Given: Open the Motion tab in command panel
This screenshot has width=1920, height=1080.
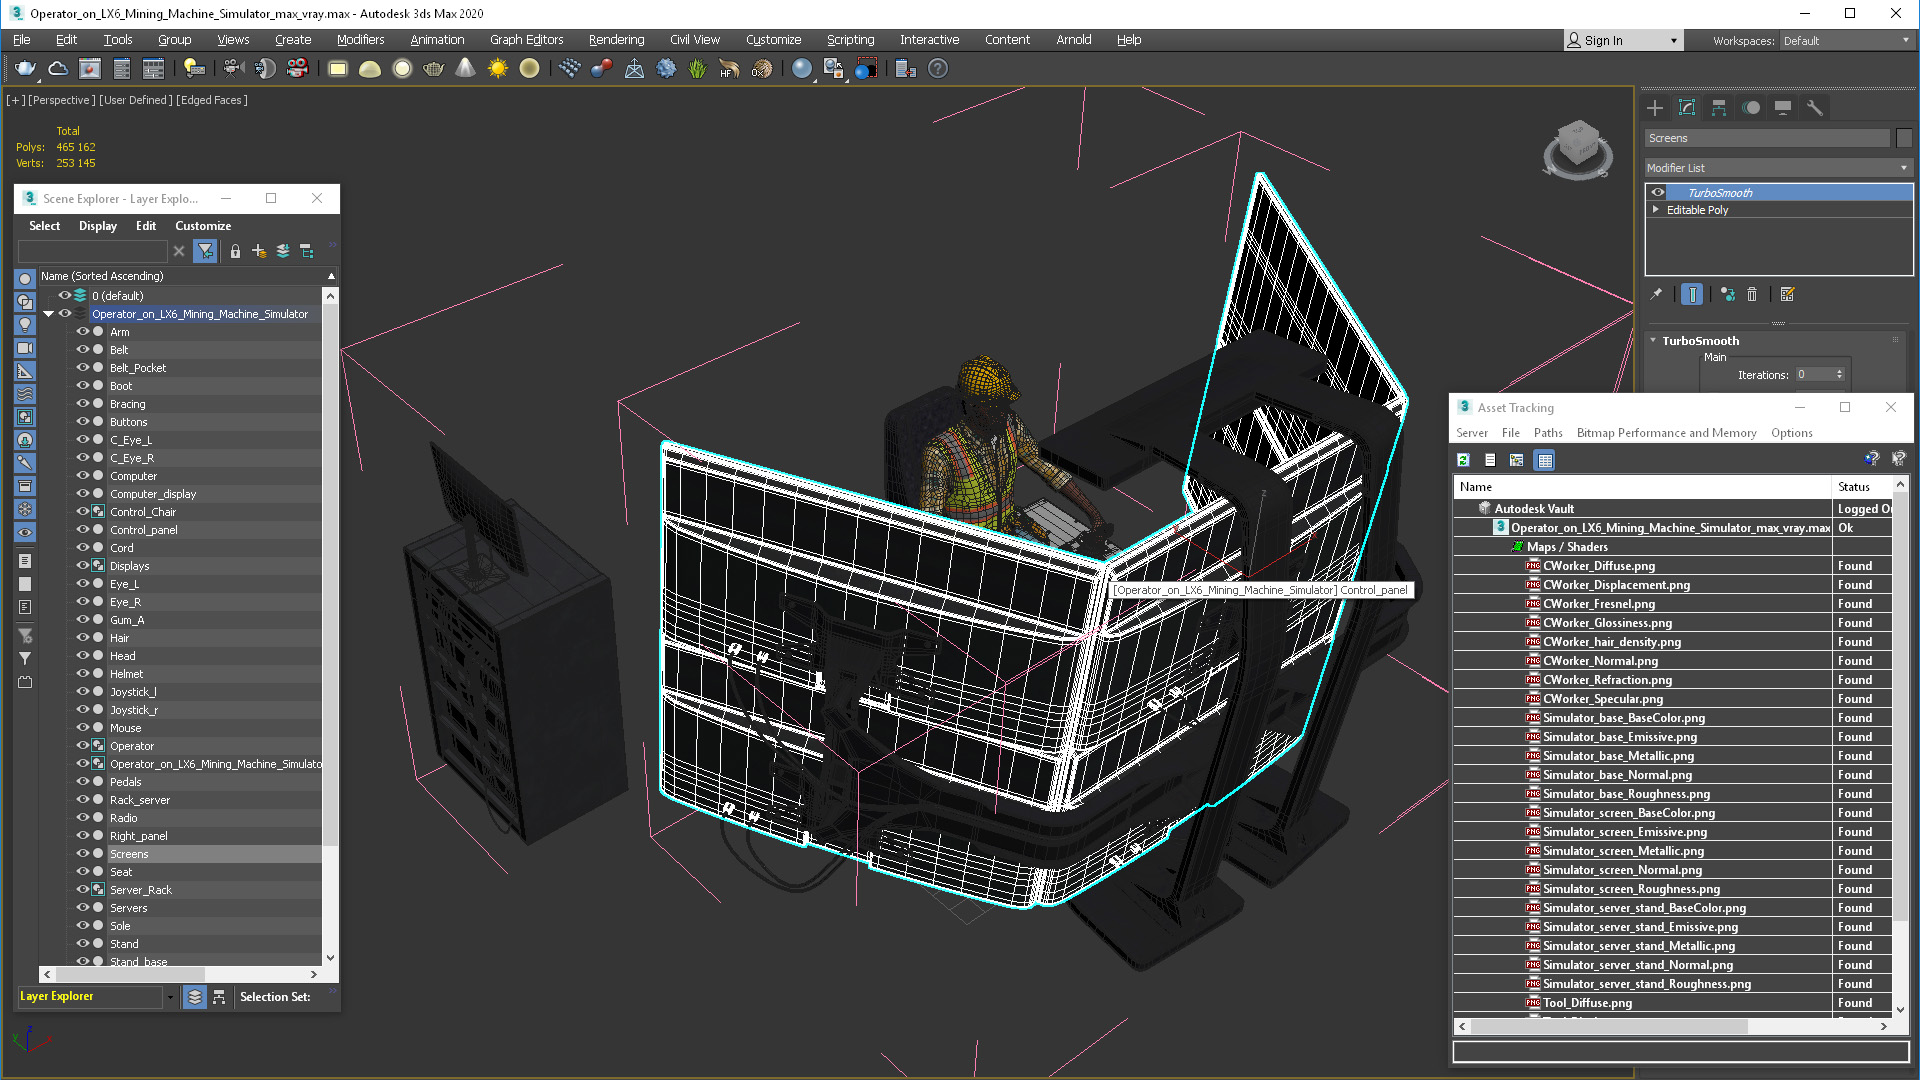Looking at the screenshot, I should [x=1751, y=108].
